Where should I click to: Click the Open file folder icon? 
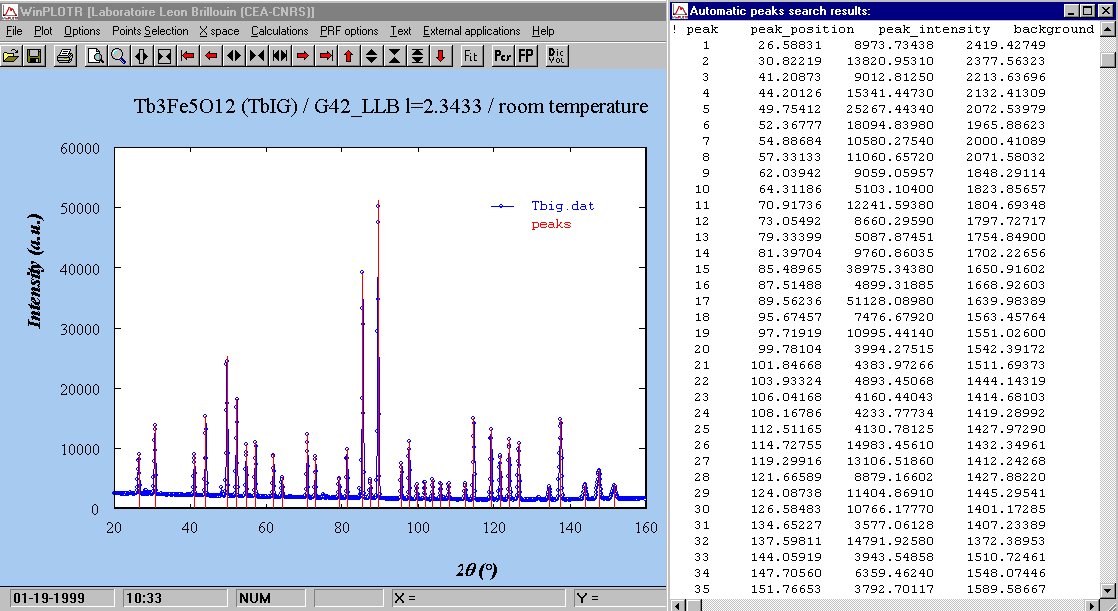point(11,55)
